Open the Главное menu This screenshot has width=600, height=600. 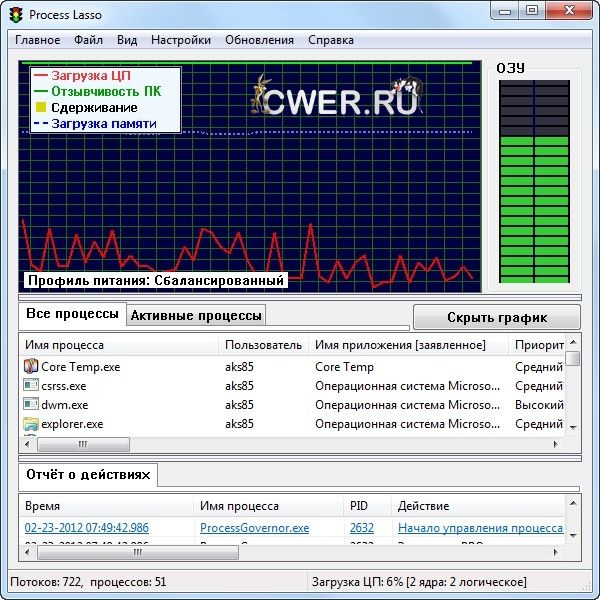click(38, 40)
